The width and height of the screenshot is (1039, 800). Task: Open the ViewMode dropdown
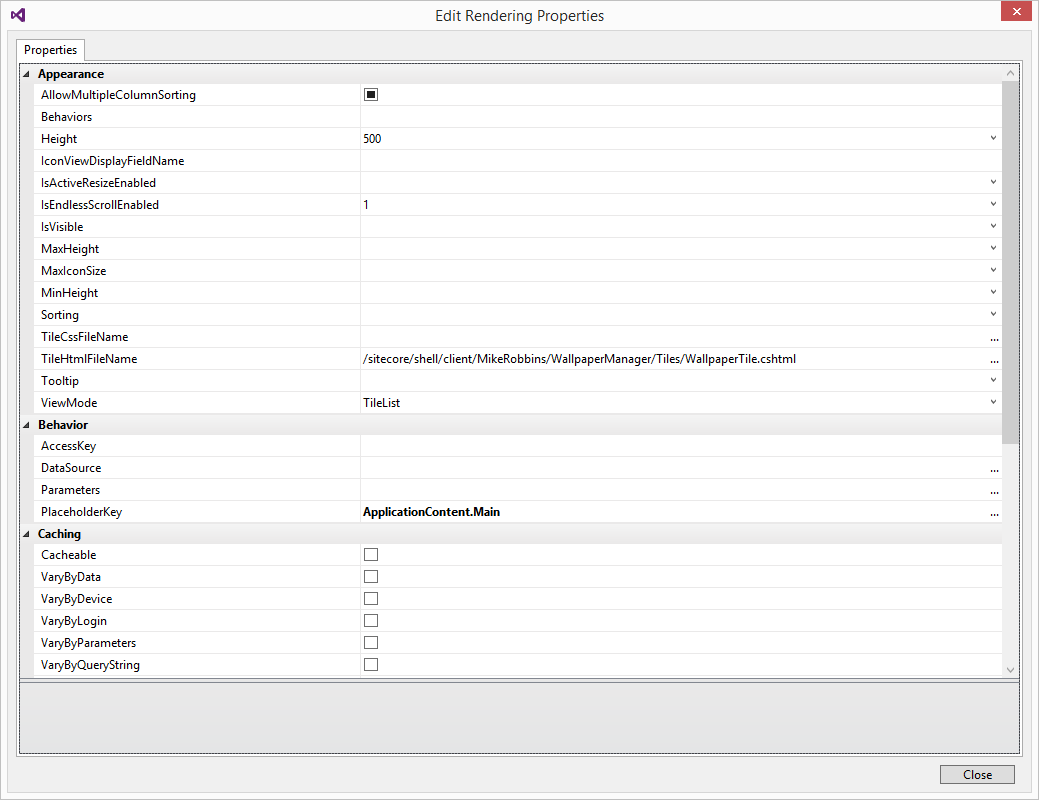pyautogui.click(x=993, y=401)
